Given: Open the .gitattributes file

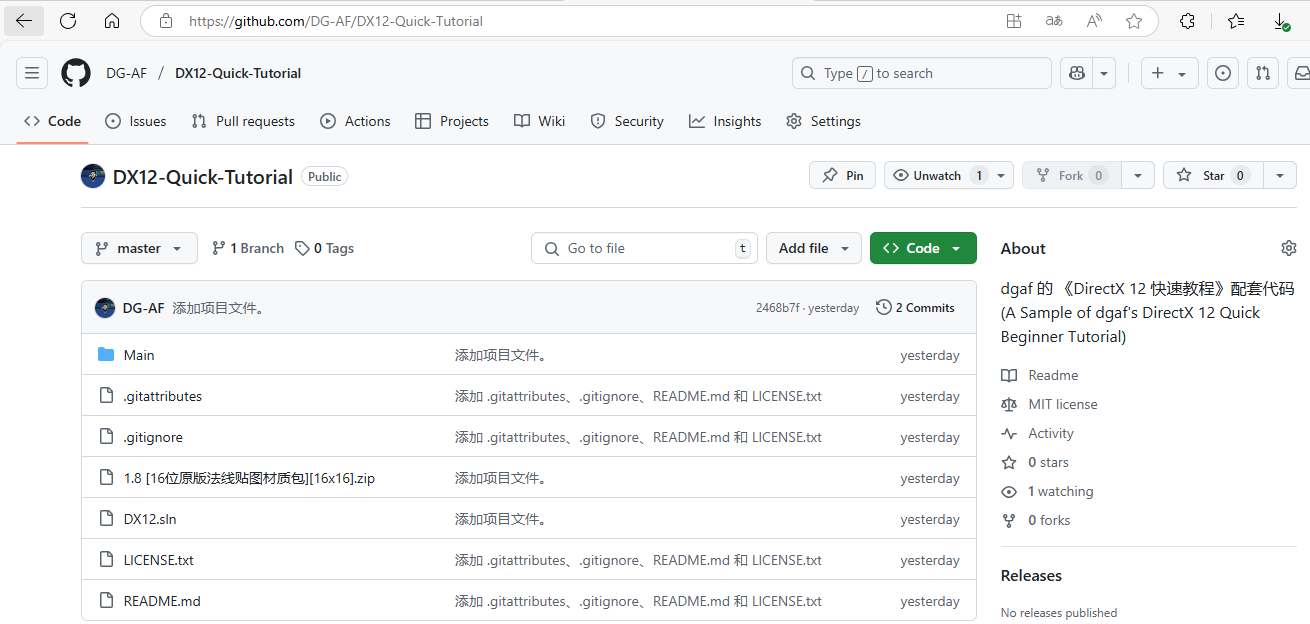Looking at the screenshot, I should pos(163,396).
